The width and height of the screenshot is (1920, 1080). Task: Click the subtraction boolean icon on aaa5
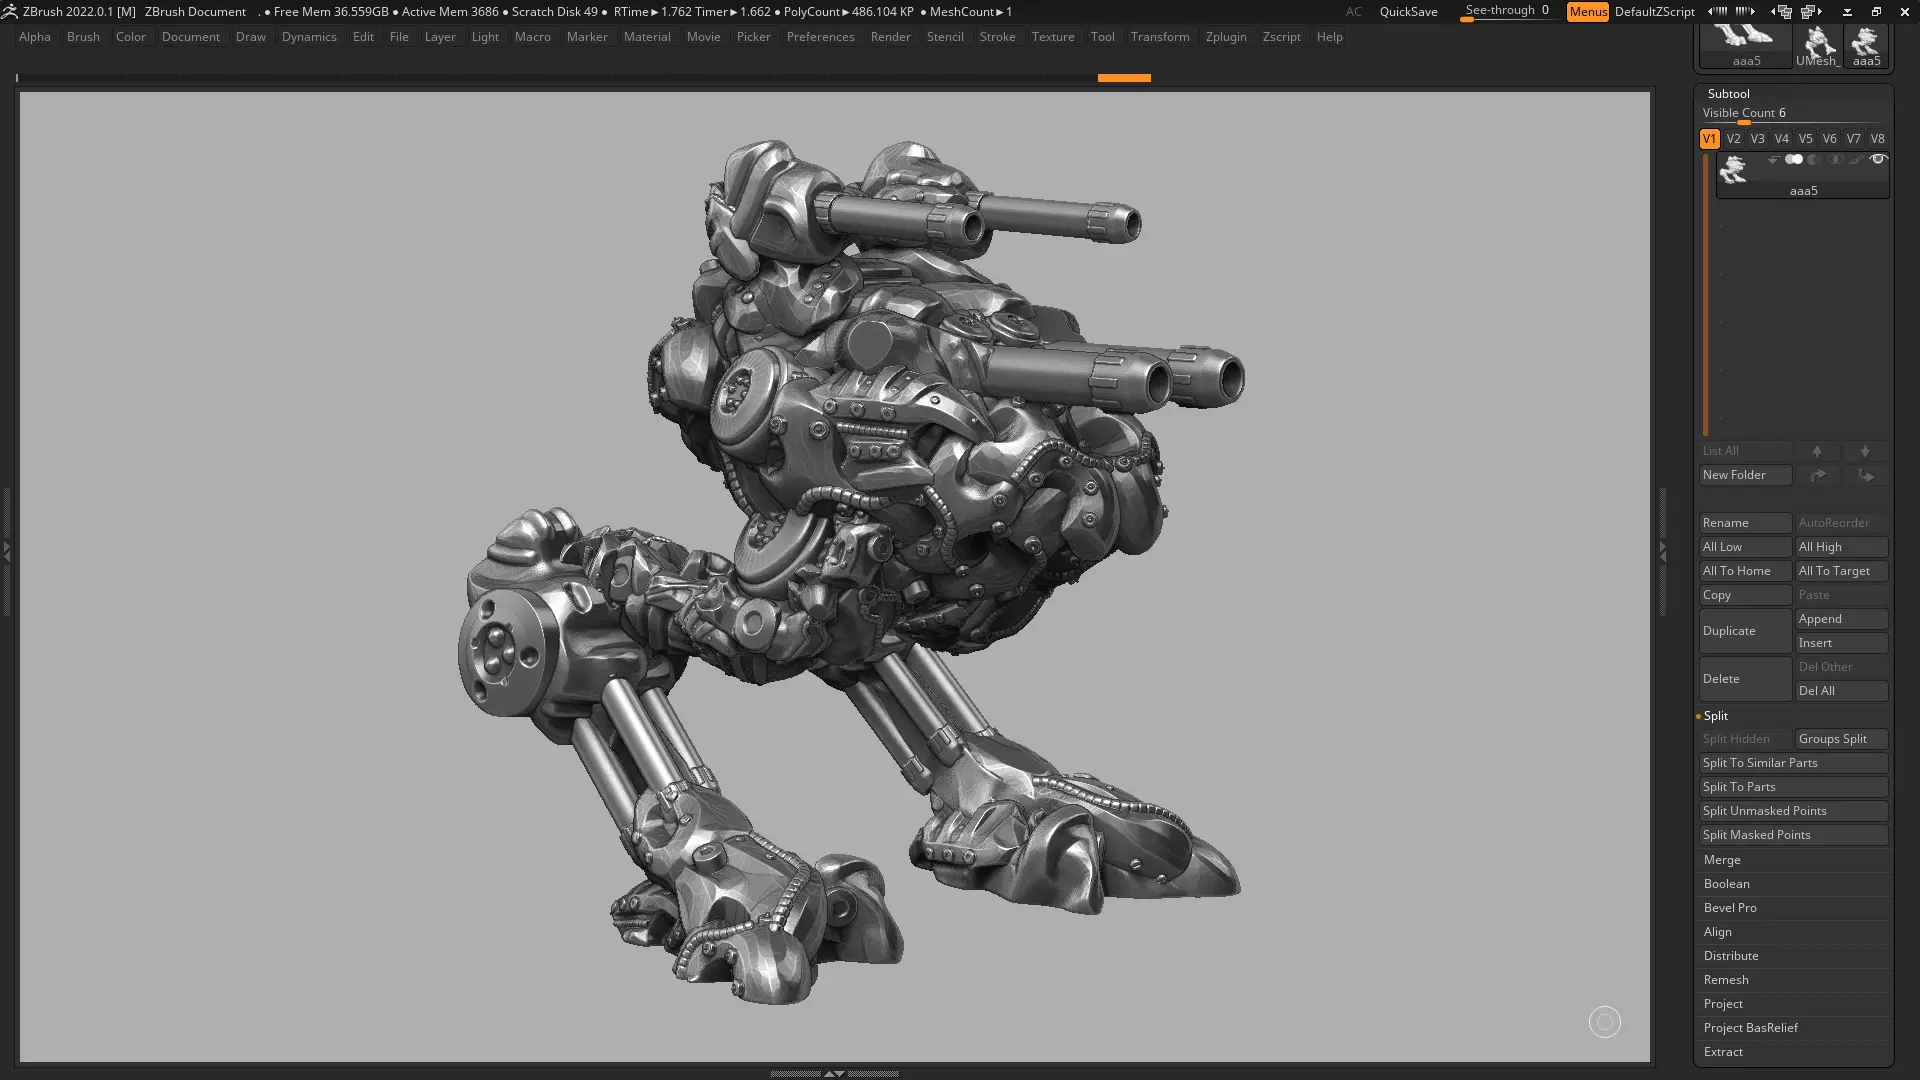pyautogui.click(x=1815, y=159)
